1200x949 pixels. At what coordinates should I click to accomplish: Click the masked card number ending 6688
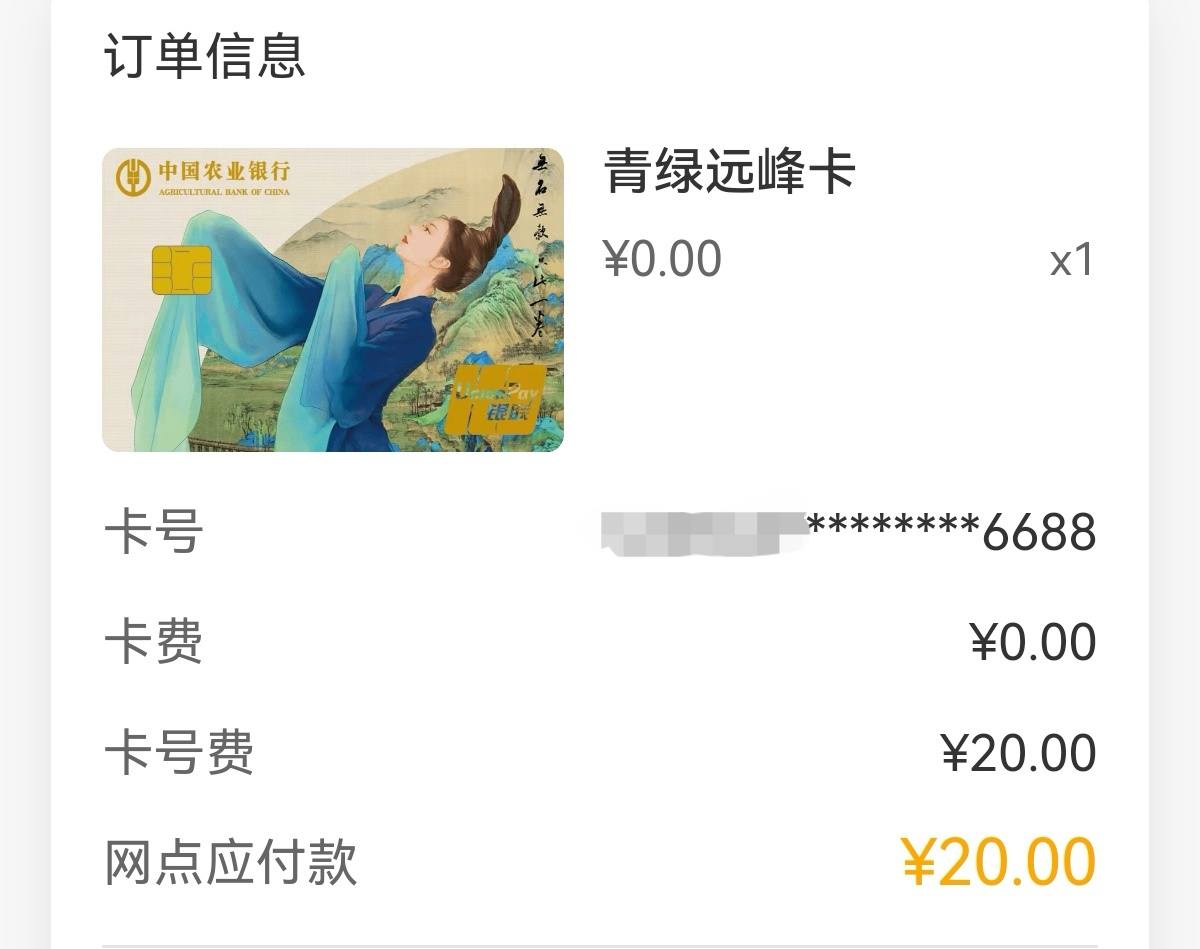pyautogui.click(x=848, y=532)
